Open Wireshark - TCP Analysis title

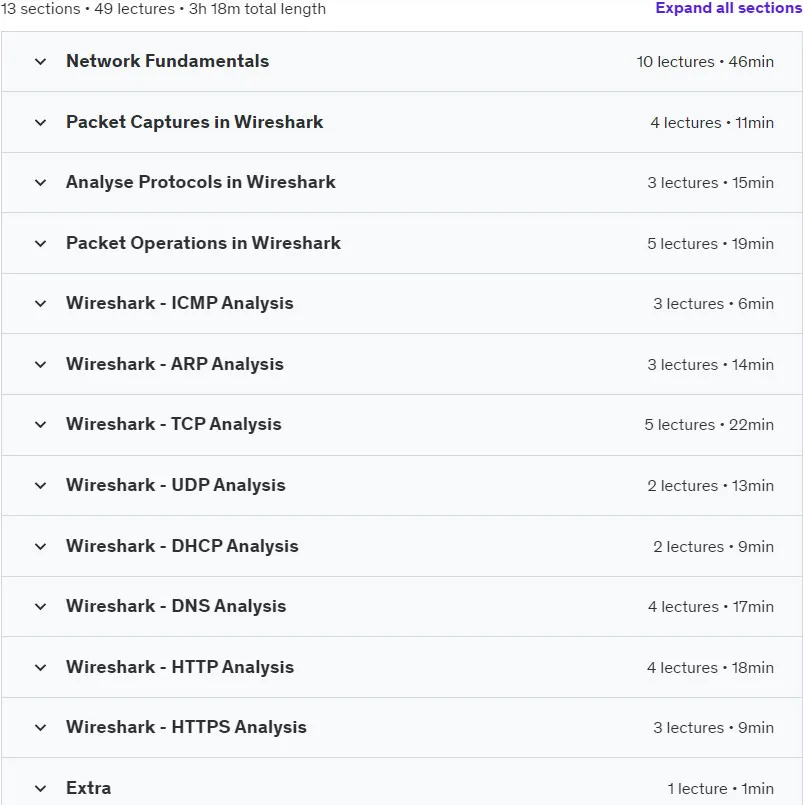(x=174, y=425)
